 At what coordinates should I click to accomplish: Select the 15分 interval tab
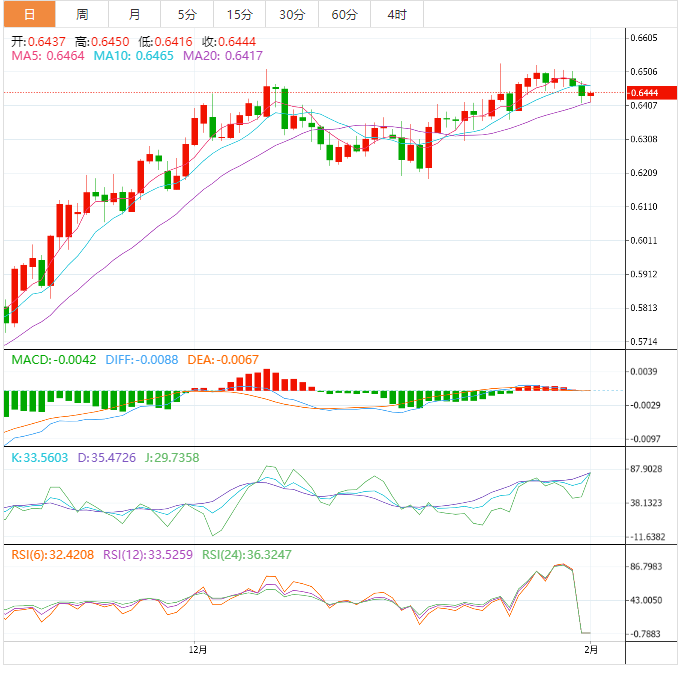tap(239, 14)
